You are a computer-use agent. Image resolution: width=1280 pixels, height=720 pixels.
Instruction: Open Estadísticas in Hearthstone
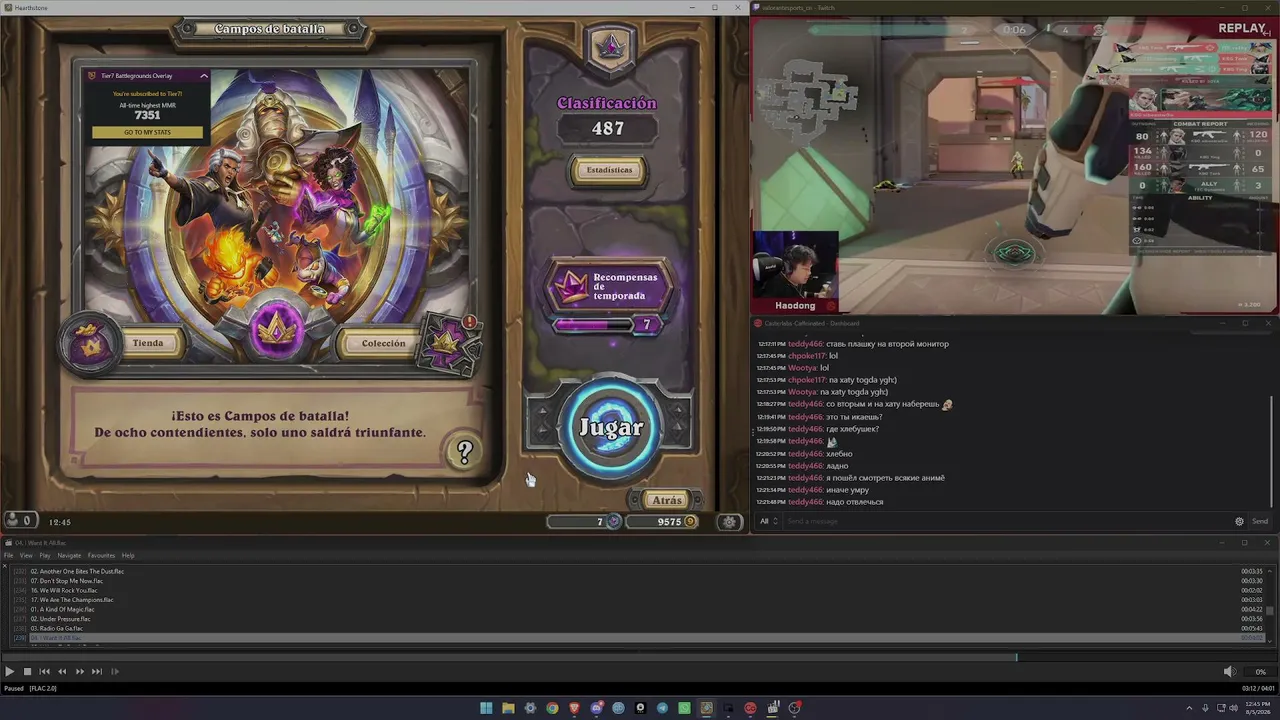(x=609, y=170)
